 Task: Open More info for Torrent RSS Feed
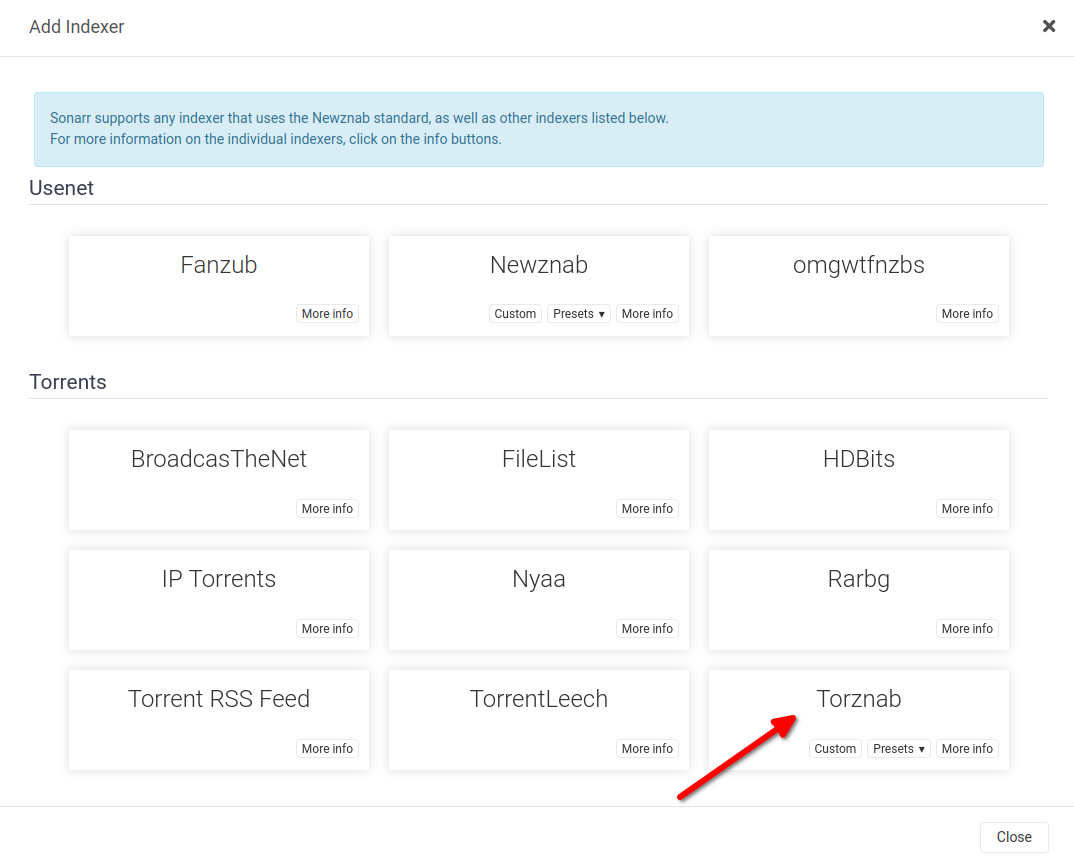point(327,749)
